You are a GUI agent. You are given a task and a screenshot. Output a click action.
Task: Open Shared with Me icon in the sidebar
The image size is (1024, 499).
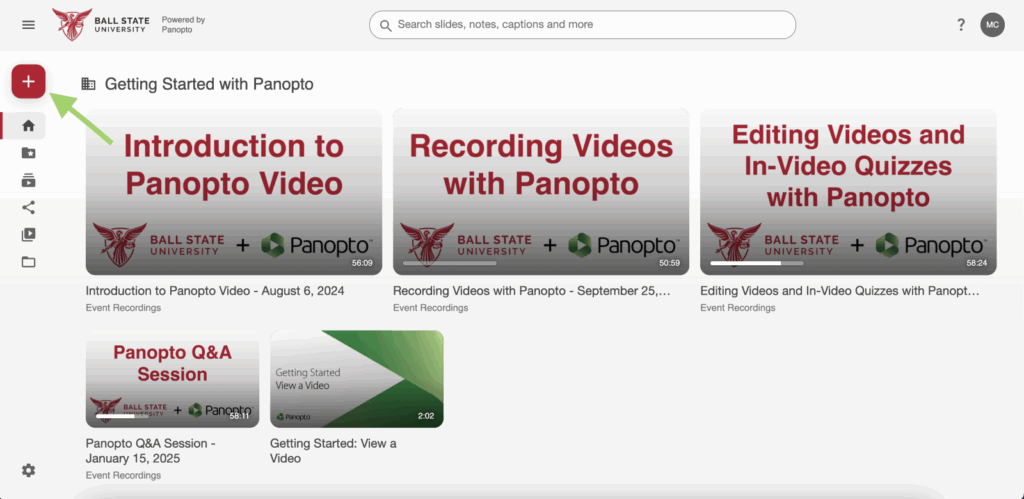point(29,208)
